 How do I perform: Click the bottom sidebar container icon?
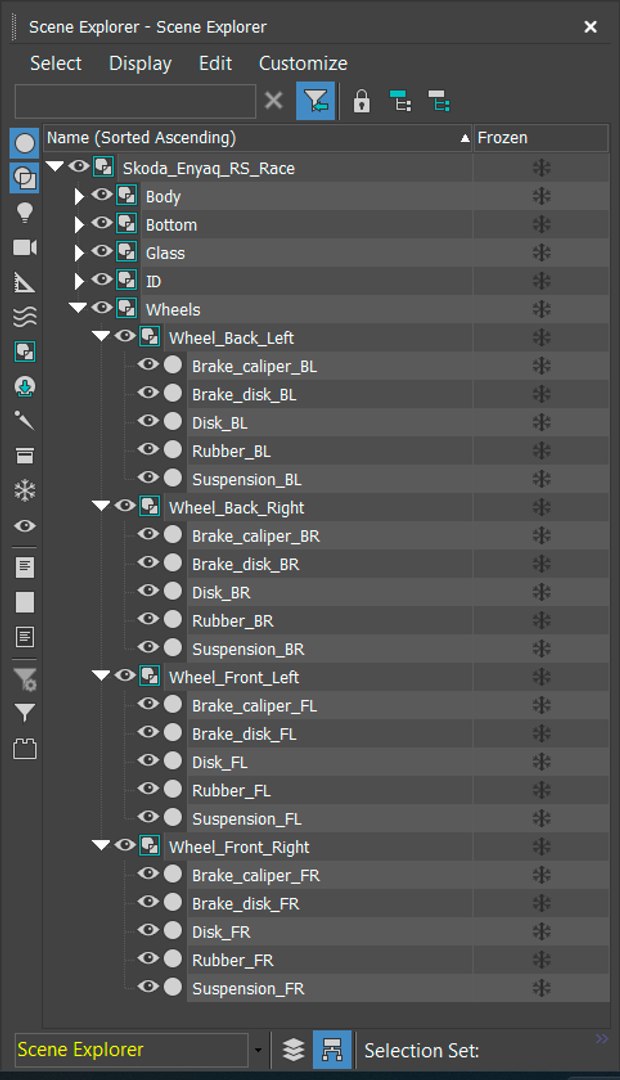point(25,749)
